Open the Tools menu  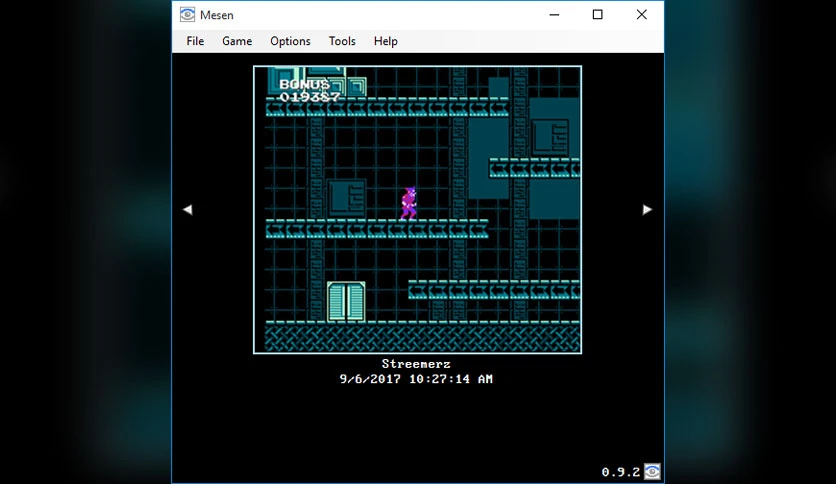(x=342, y=41)
